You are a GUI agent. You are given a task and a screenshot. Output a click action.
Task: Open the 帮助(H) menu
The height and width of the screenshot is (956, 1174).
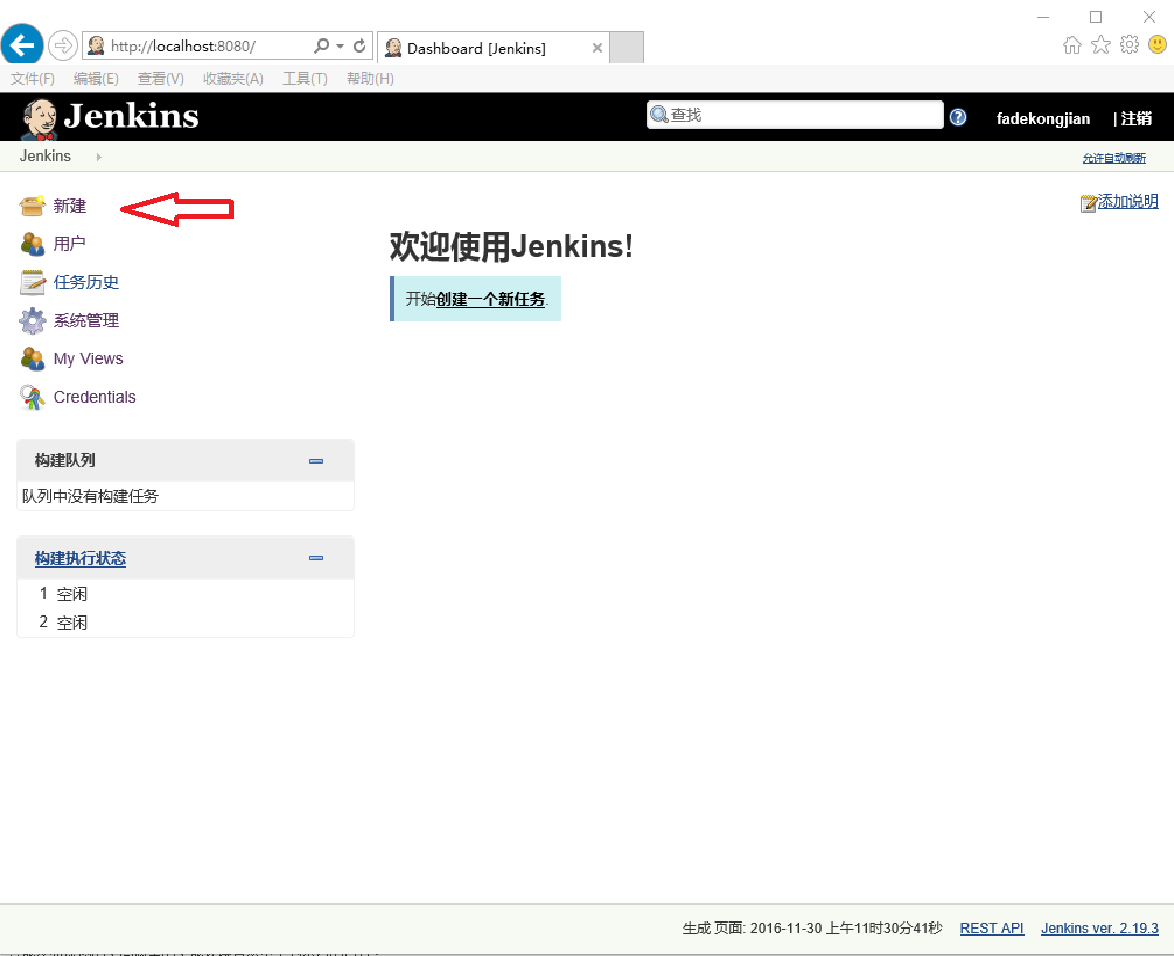[x=370, y=79]
